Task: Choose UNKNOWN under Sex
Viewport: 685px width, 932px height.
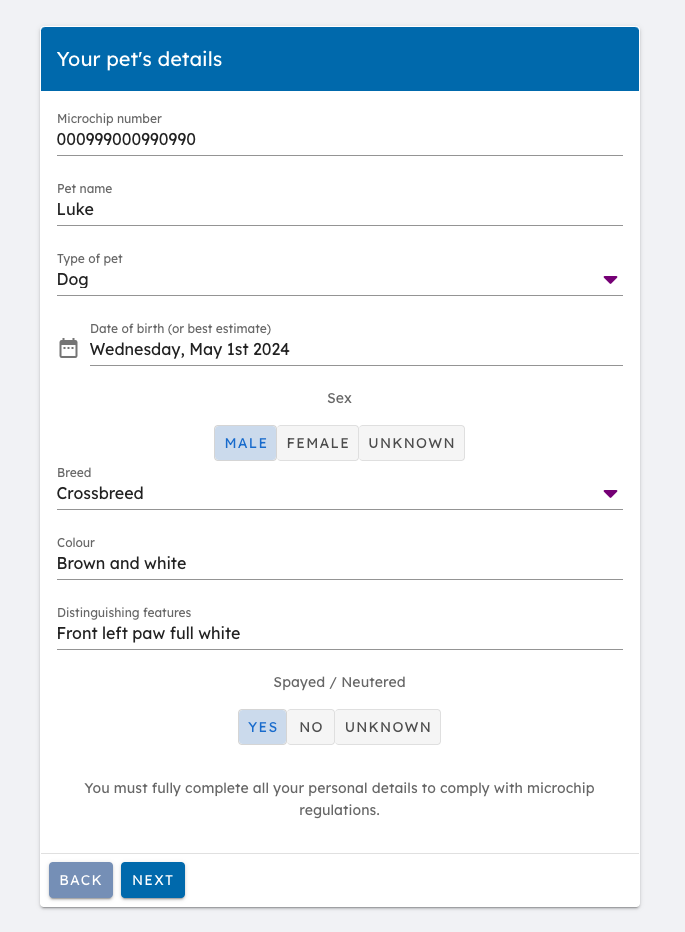Action: [x=411, y=443]
